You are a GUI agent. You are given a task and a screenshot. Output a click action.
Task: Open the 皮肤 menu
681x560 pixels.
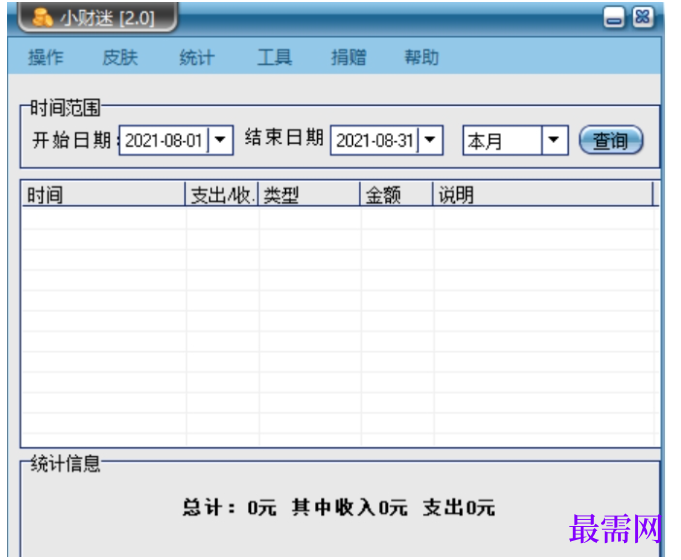click(120, 57)
